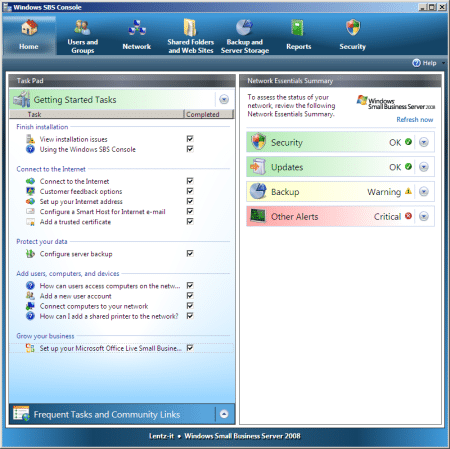Expand Frequent Tasks and Community Links

coord(224,414)
